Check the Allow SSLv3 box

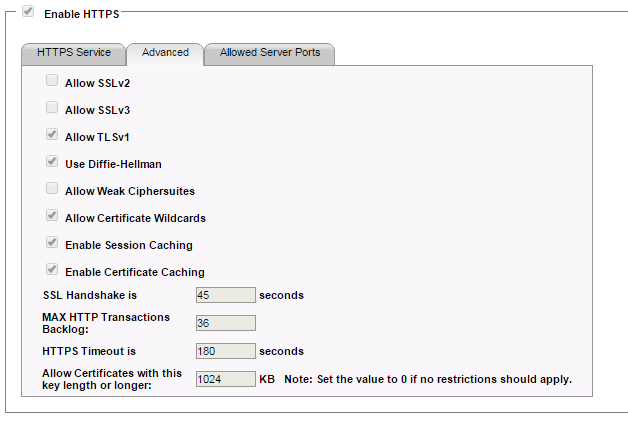click(x=52, y=108)
